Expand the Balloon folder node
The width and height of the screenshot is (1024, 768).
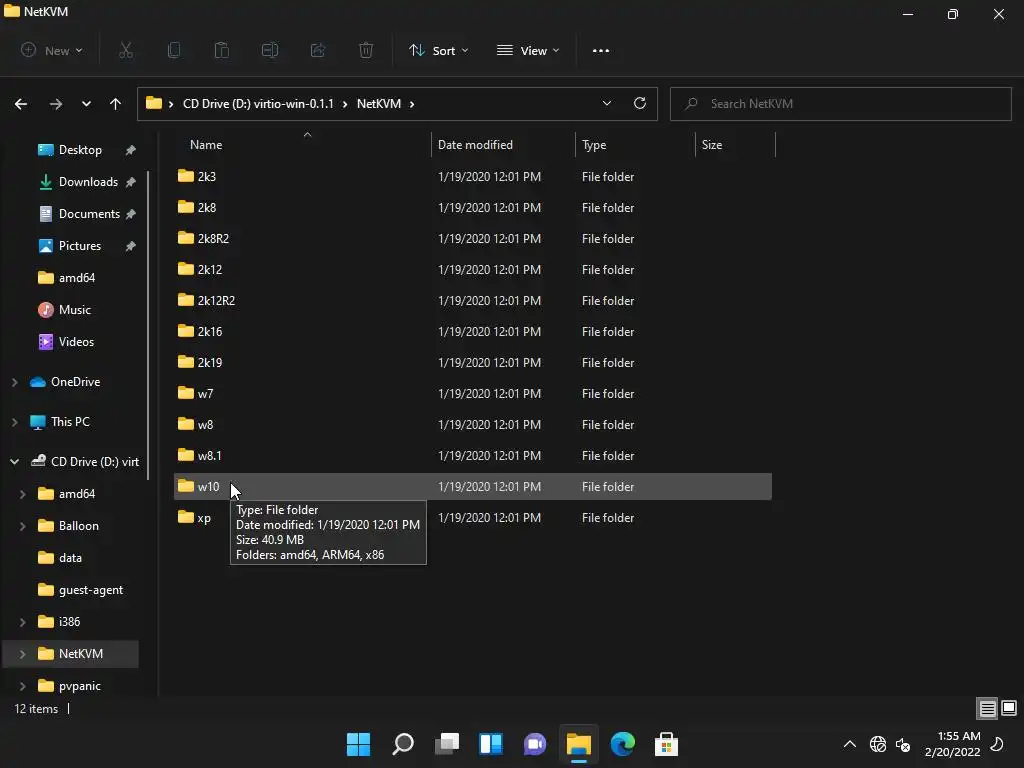pos(22,526)
